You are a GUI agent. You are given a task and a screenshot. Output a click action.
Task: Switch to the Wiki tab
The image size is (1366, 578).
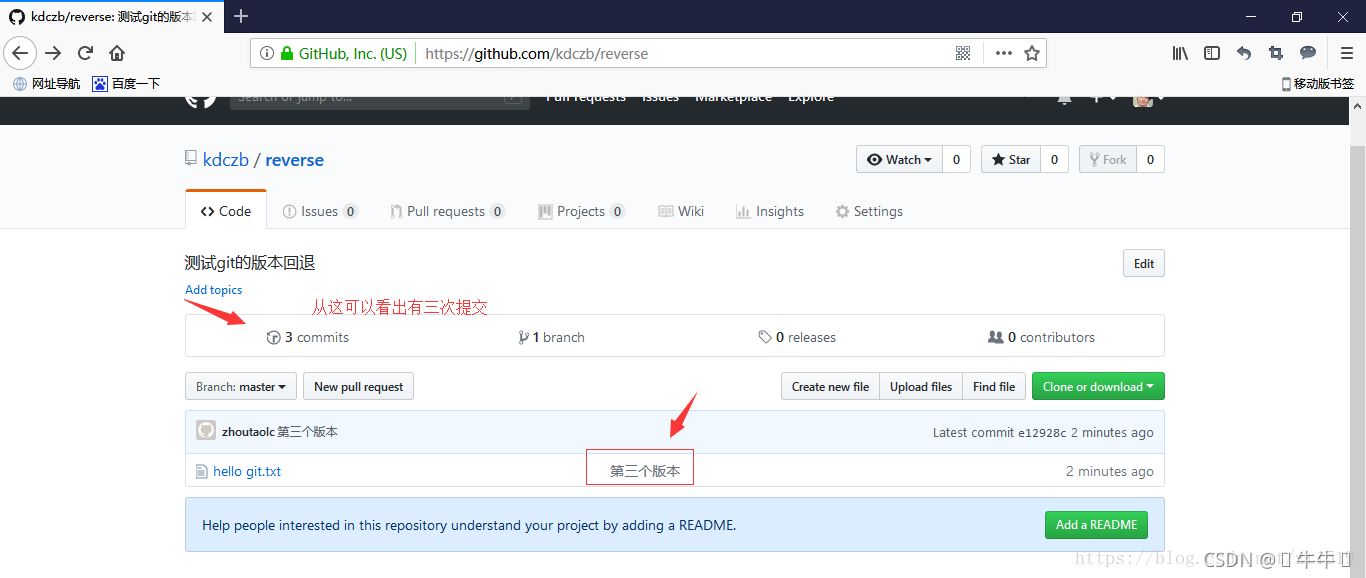681,211
